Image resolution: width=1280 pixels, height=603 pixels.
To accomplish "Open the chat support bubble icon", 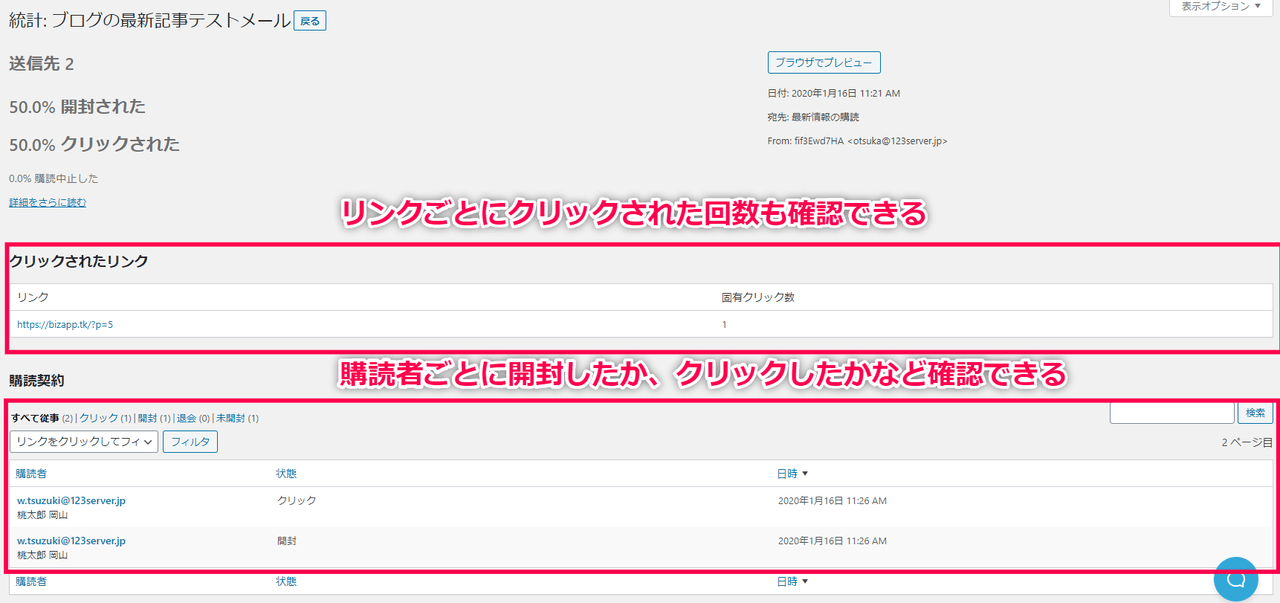I will point(1235,579).
